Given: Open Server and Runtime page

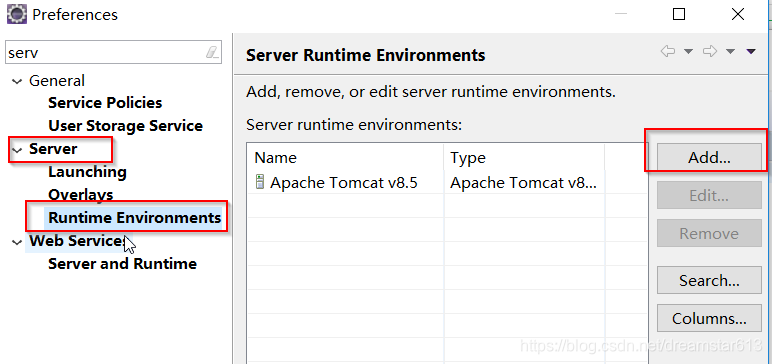Looking at the screenshot, I should click(x=123, y=264).
